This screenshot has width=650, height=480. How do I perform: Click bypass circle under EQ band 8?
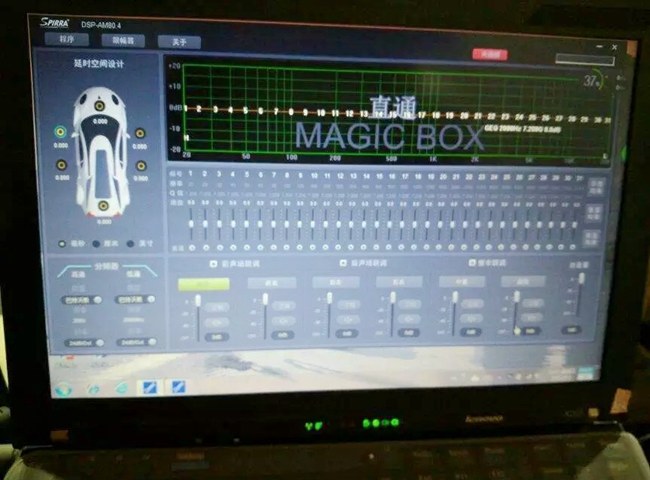tap(286, 247)
